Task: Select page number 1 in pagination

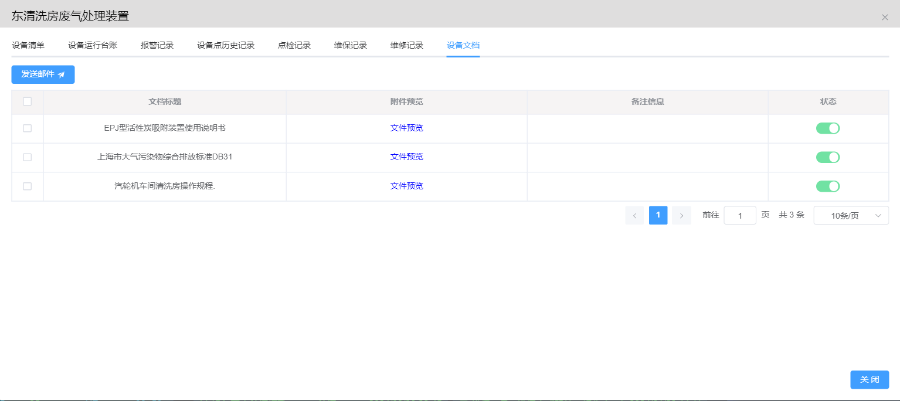Action: coord(658,215)
